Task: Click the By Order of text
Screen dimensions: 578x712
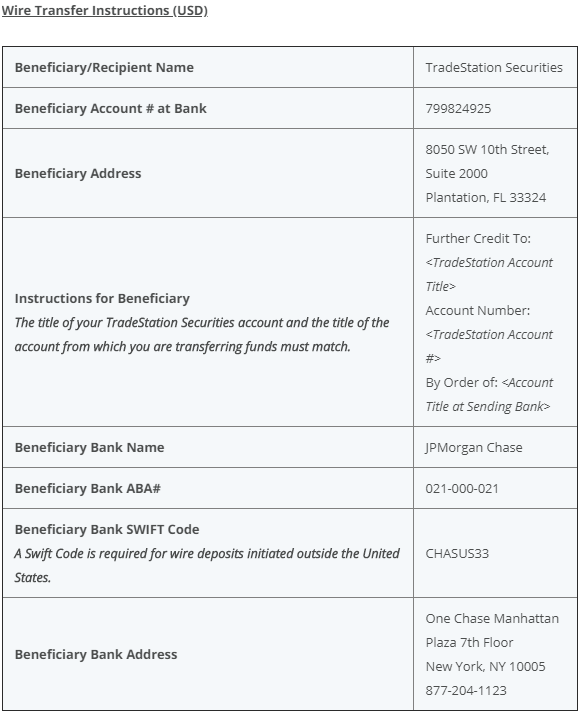Action: pyautogui.click(x=462, y=383)
